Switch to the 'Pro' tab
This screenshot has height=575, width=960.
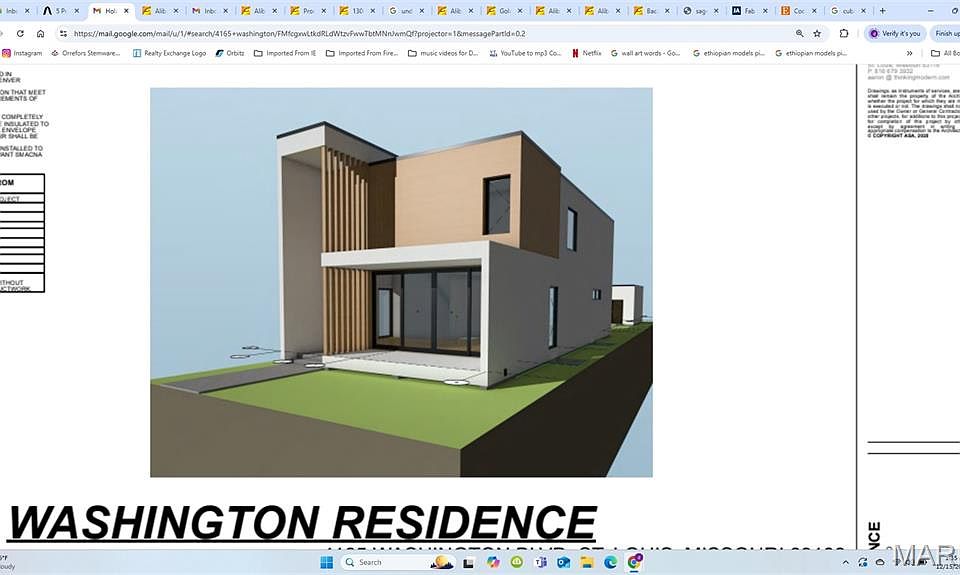[x=307, y=10]
